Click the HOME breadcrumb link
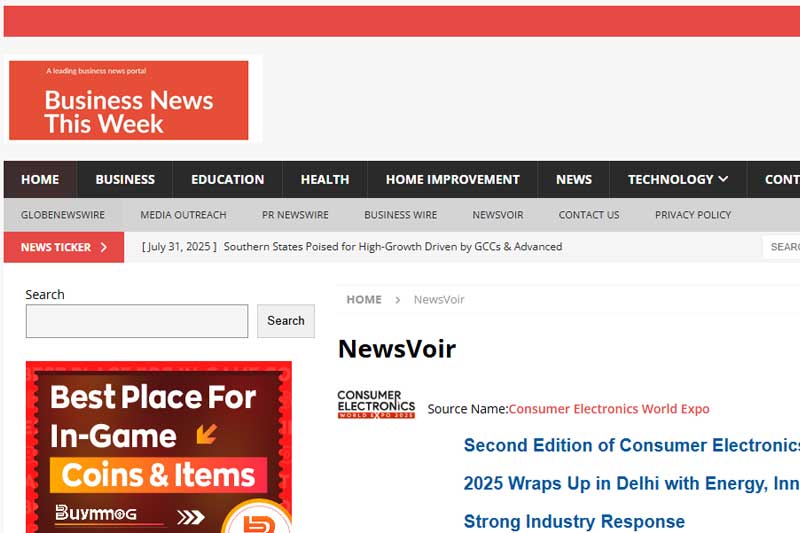 tap(364, 300)
